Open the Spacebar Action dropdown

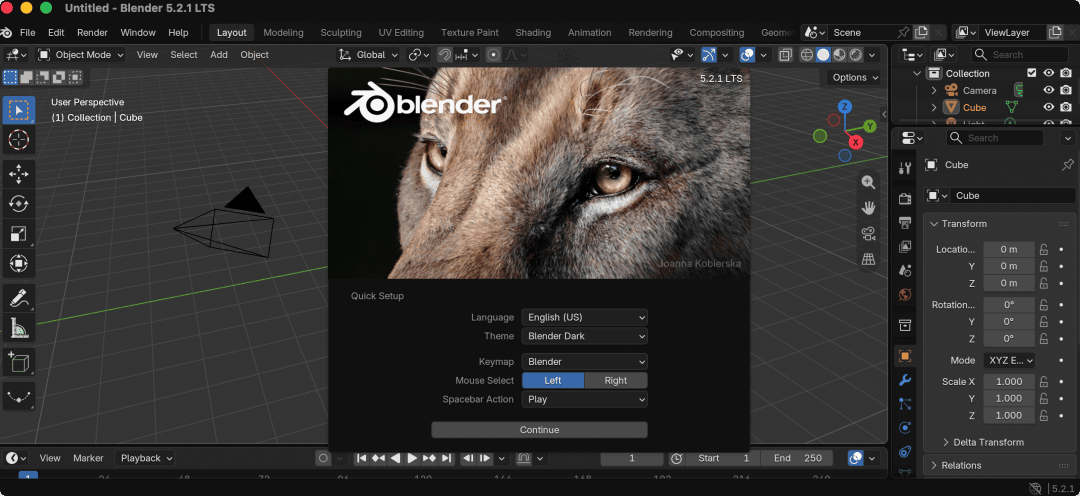(584, 399)
